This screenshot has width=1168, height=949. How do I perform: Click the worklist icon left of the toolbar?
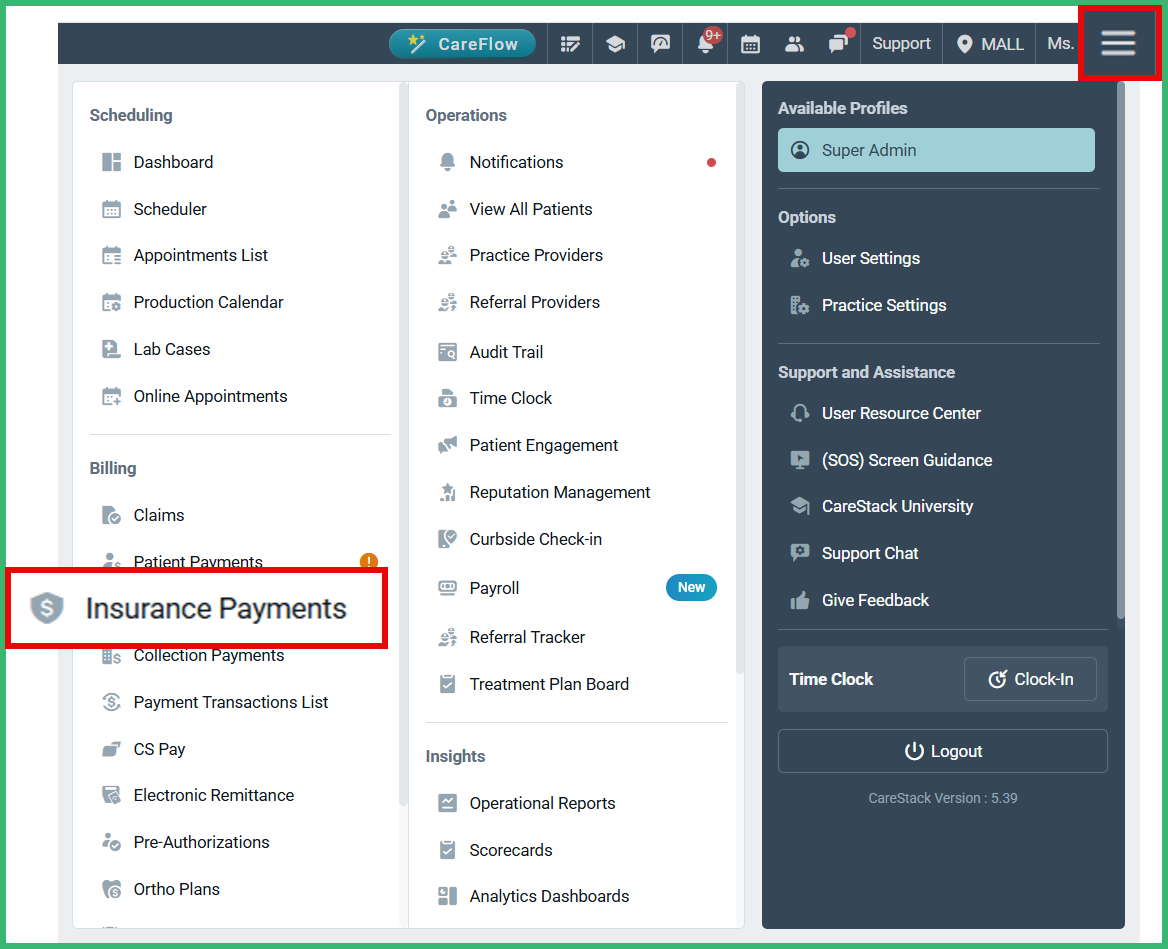[x=570, y=43]
